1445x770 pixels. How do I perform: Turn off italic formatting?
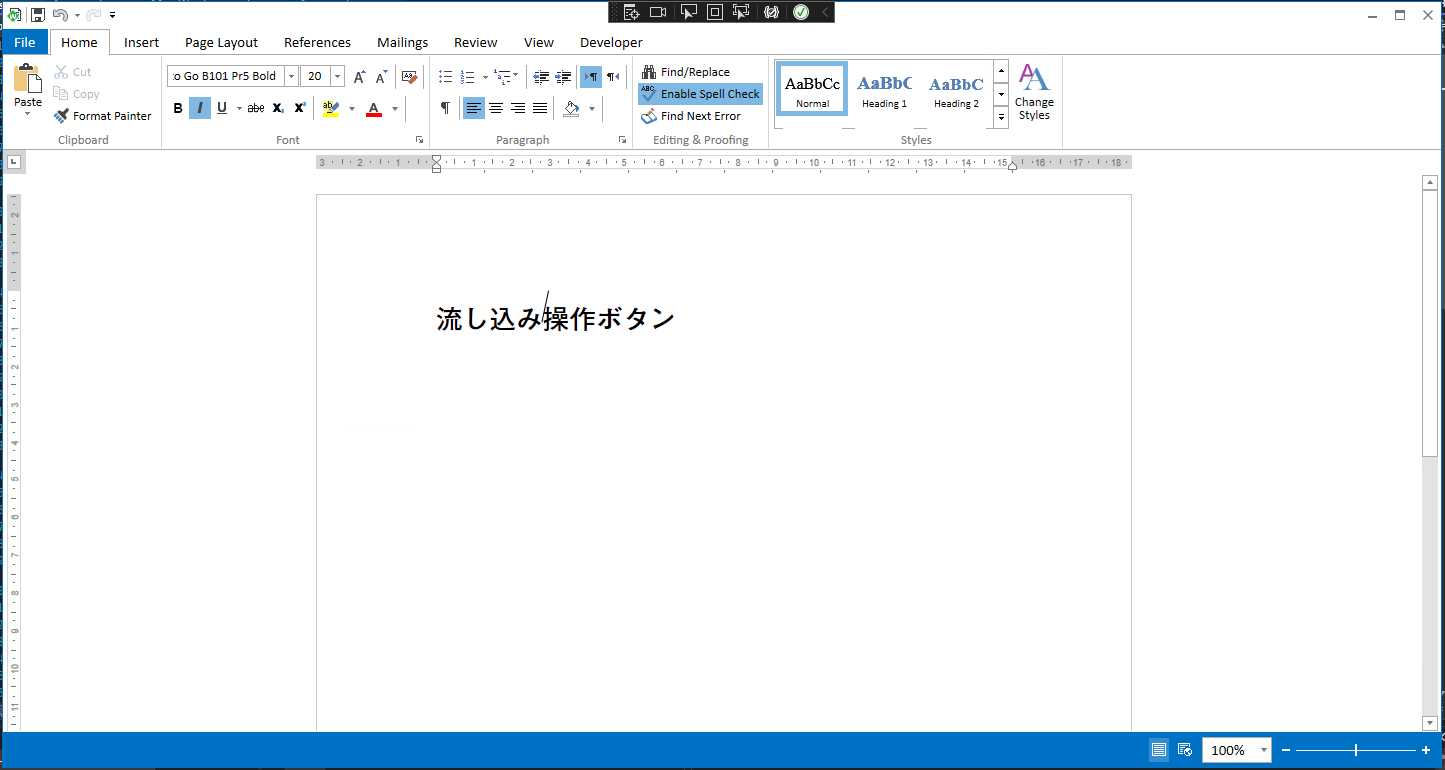click(x=200, y=108)
